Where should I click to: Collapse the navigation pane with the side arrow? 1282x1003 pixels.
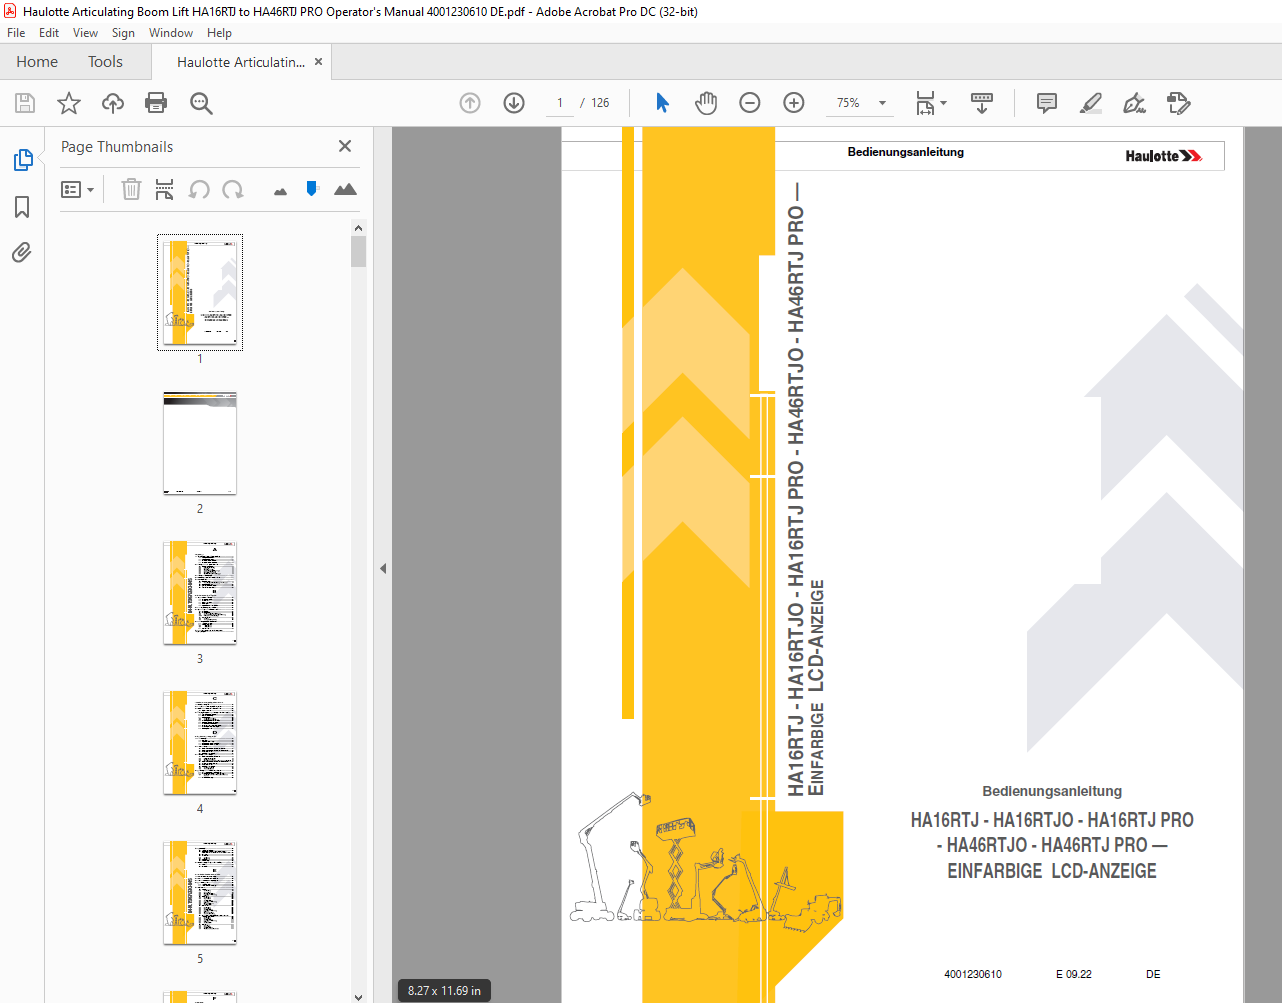pyautogui.click(x=383, y=568)
